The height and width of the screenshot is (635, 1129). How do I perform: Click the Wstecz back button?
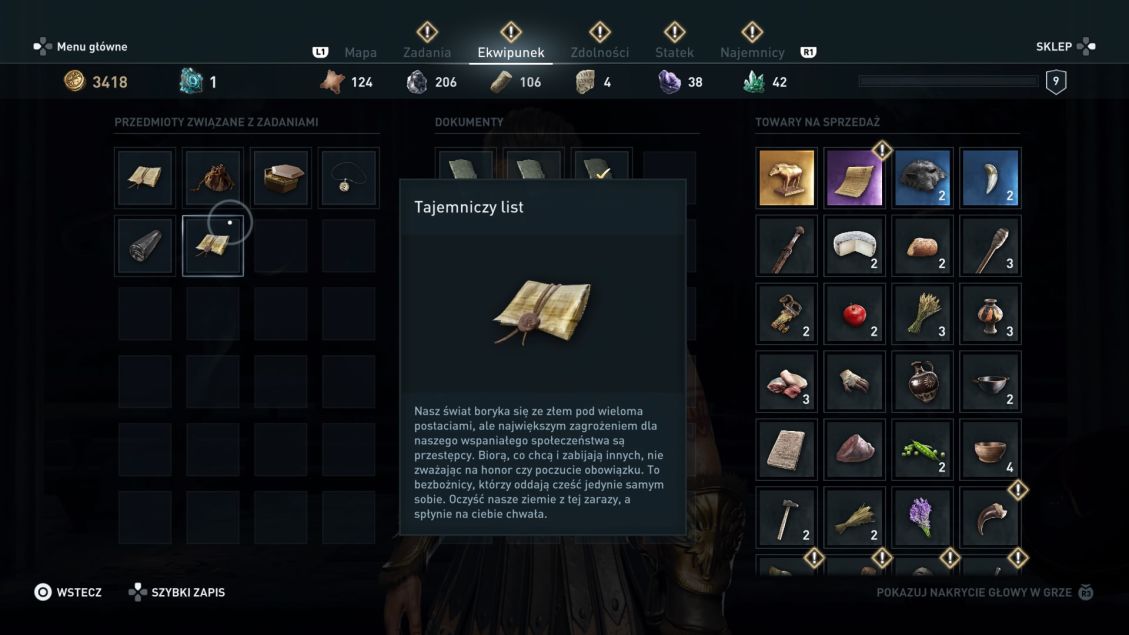68,592
